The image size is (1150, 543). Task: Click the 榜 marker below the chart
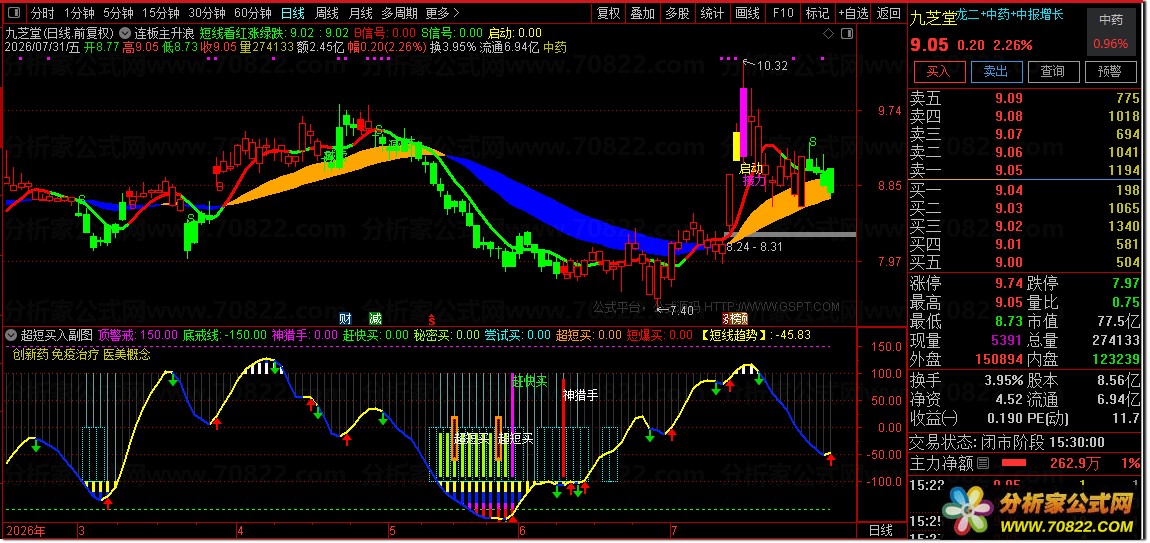click(x=736, y=318)
